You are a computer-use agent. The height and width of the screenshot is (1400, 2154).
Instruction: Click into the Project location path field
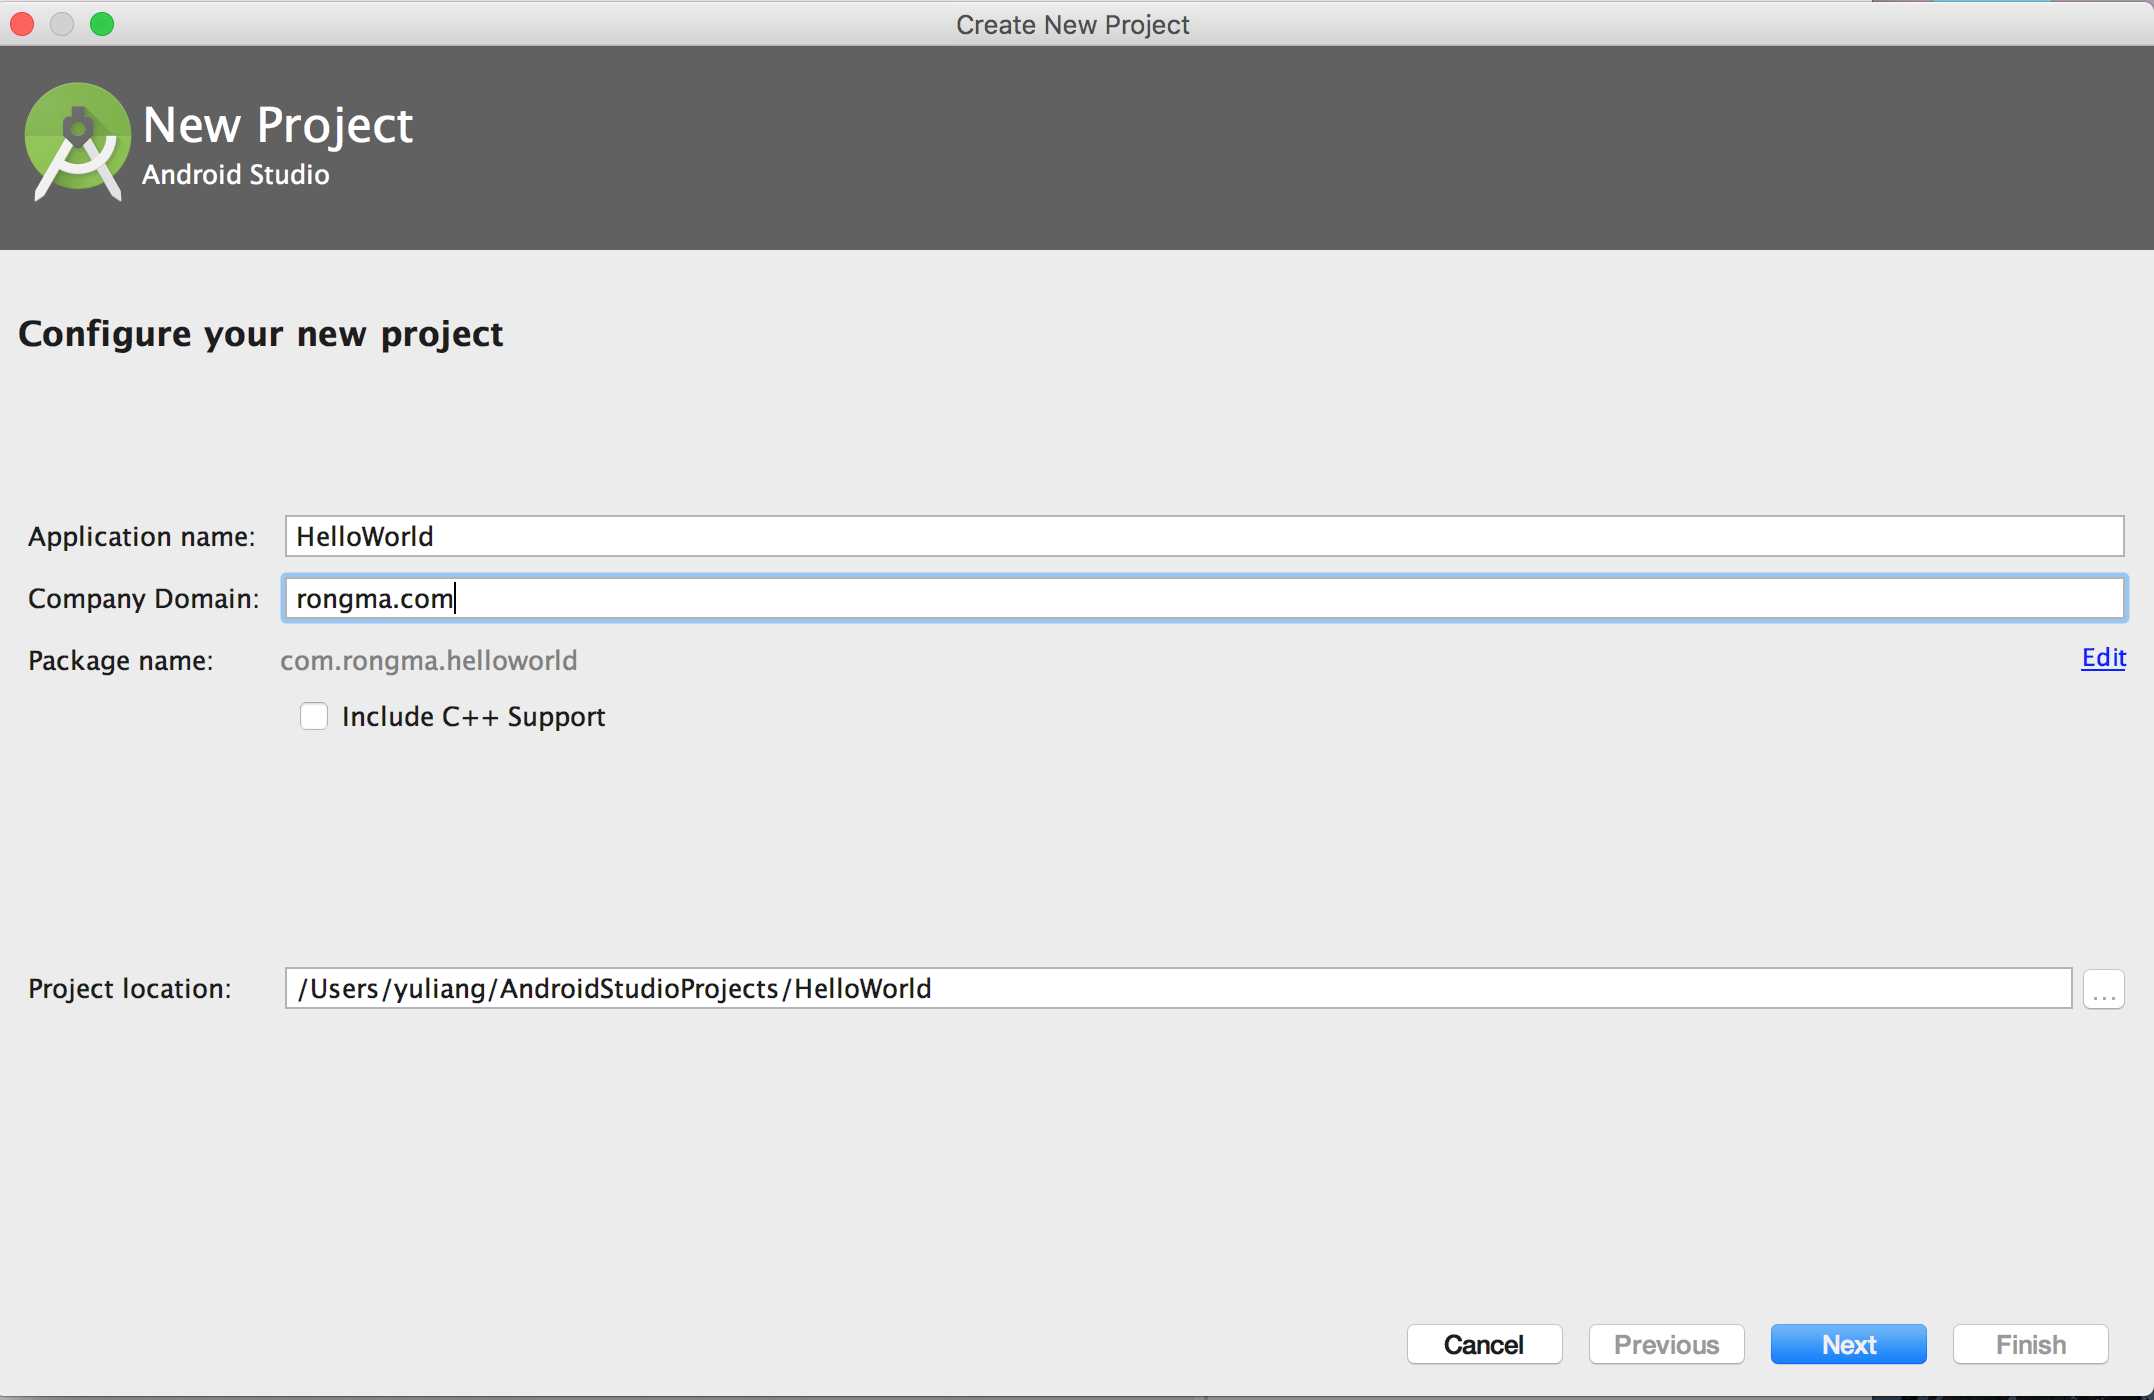pos(1178,989)
